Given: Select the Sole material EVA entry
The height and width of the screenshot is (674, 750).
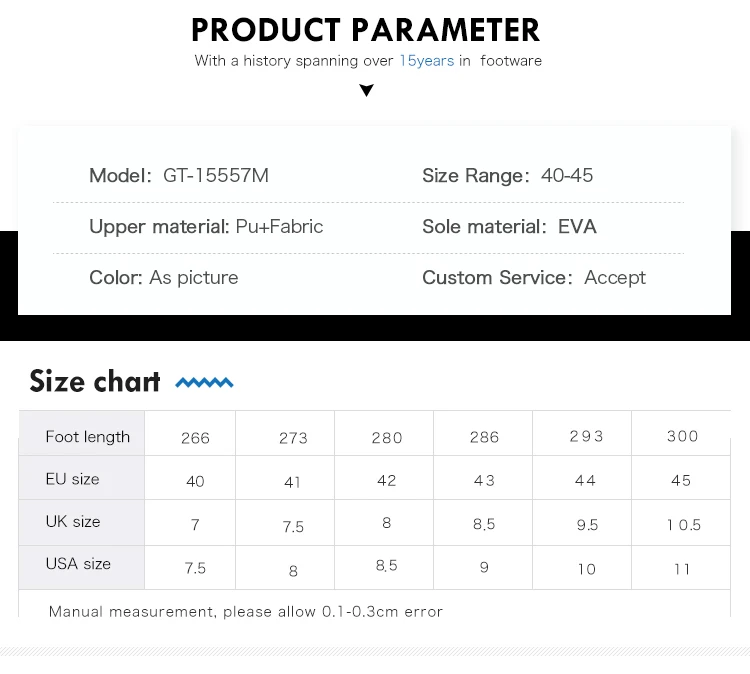Looking at the screenshot, I should click(x=509, y=227).
